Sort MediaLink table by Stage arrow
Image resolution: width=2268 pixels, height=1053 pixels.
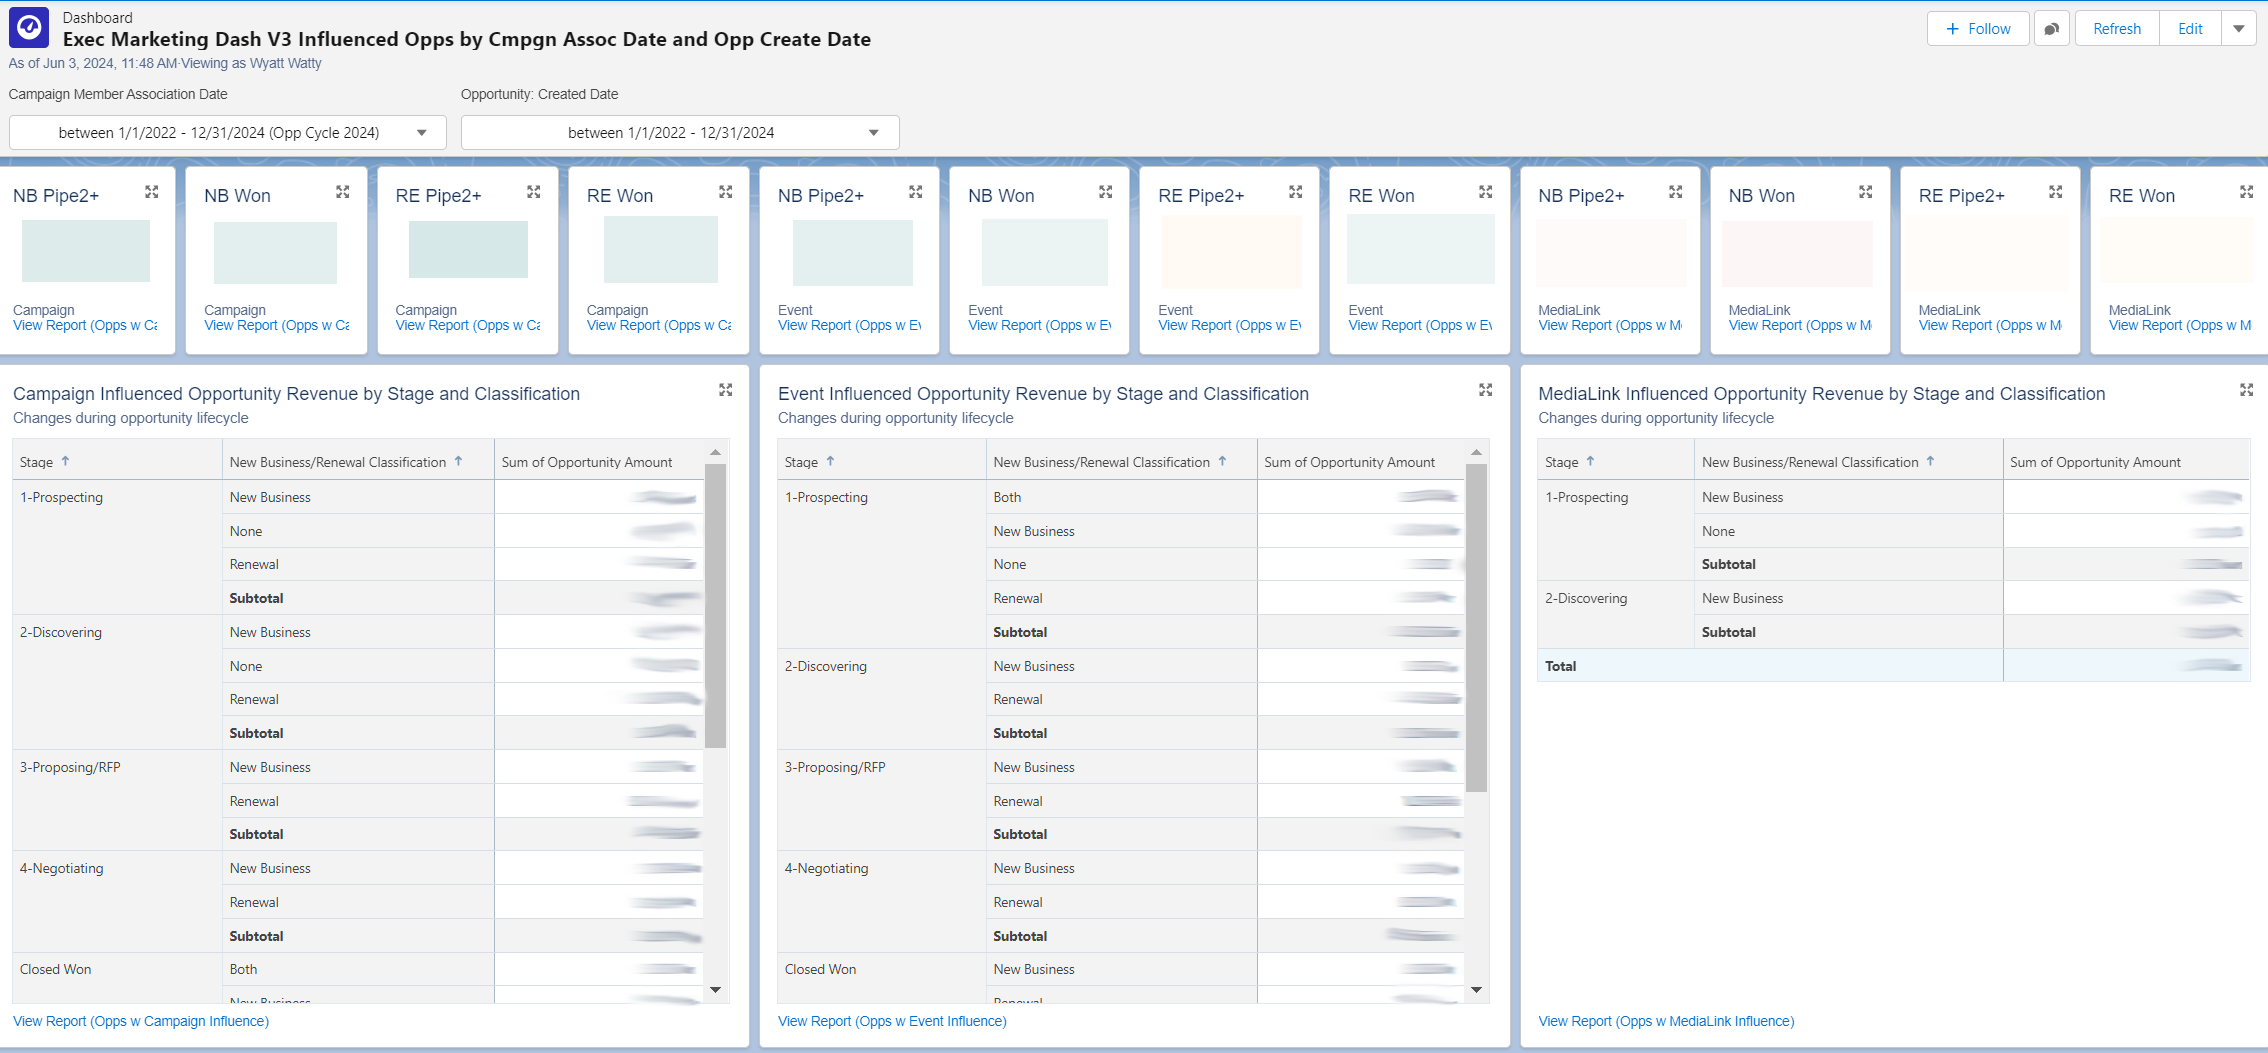(x=1591, y=461)
